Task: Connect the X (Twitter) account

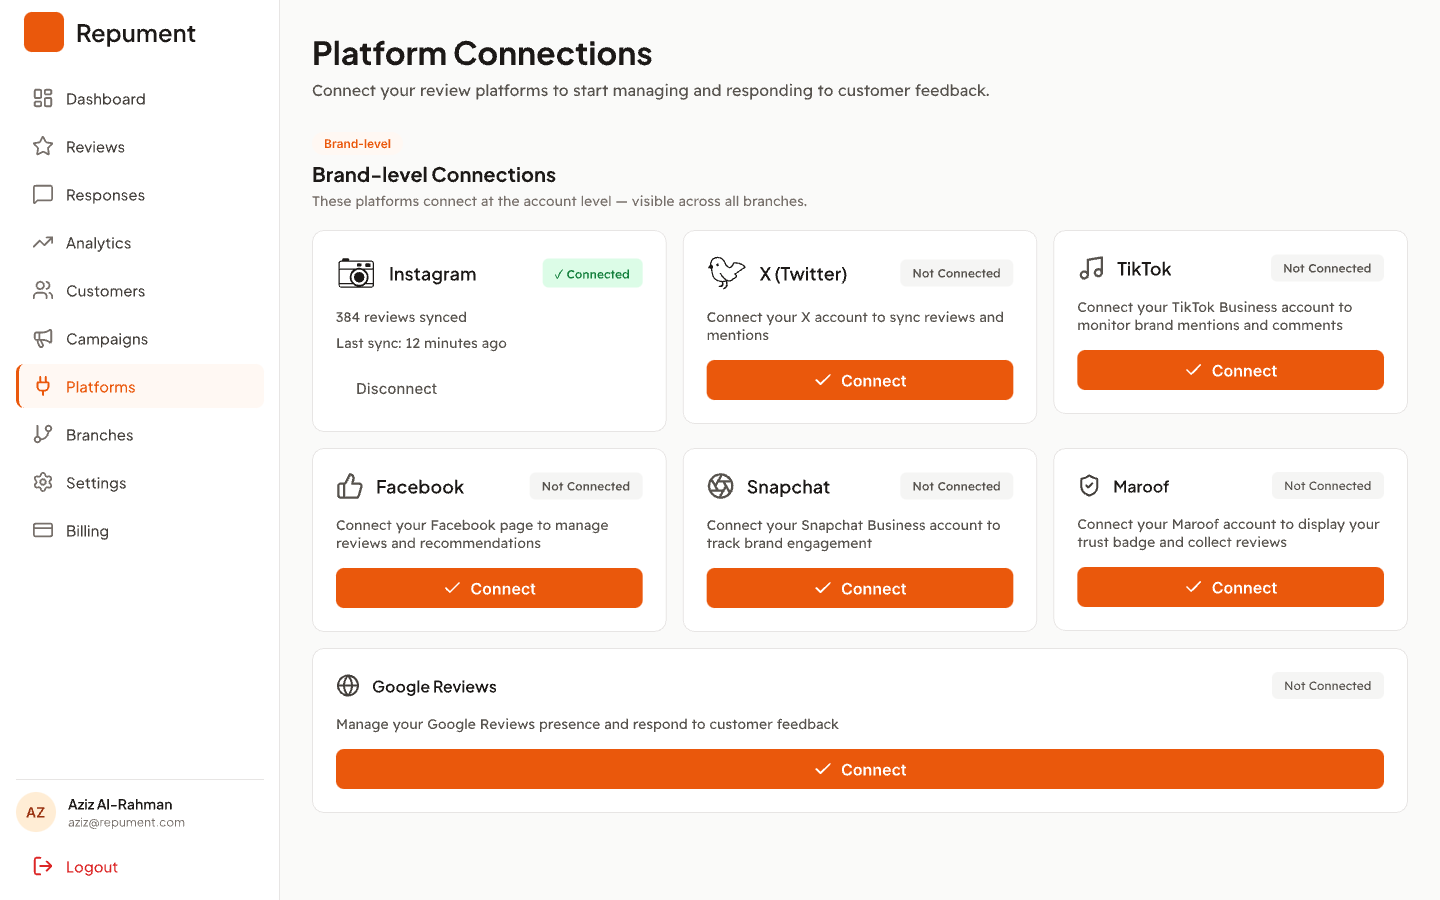Action: point(860,380)
